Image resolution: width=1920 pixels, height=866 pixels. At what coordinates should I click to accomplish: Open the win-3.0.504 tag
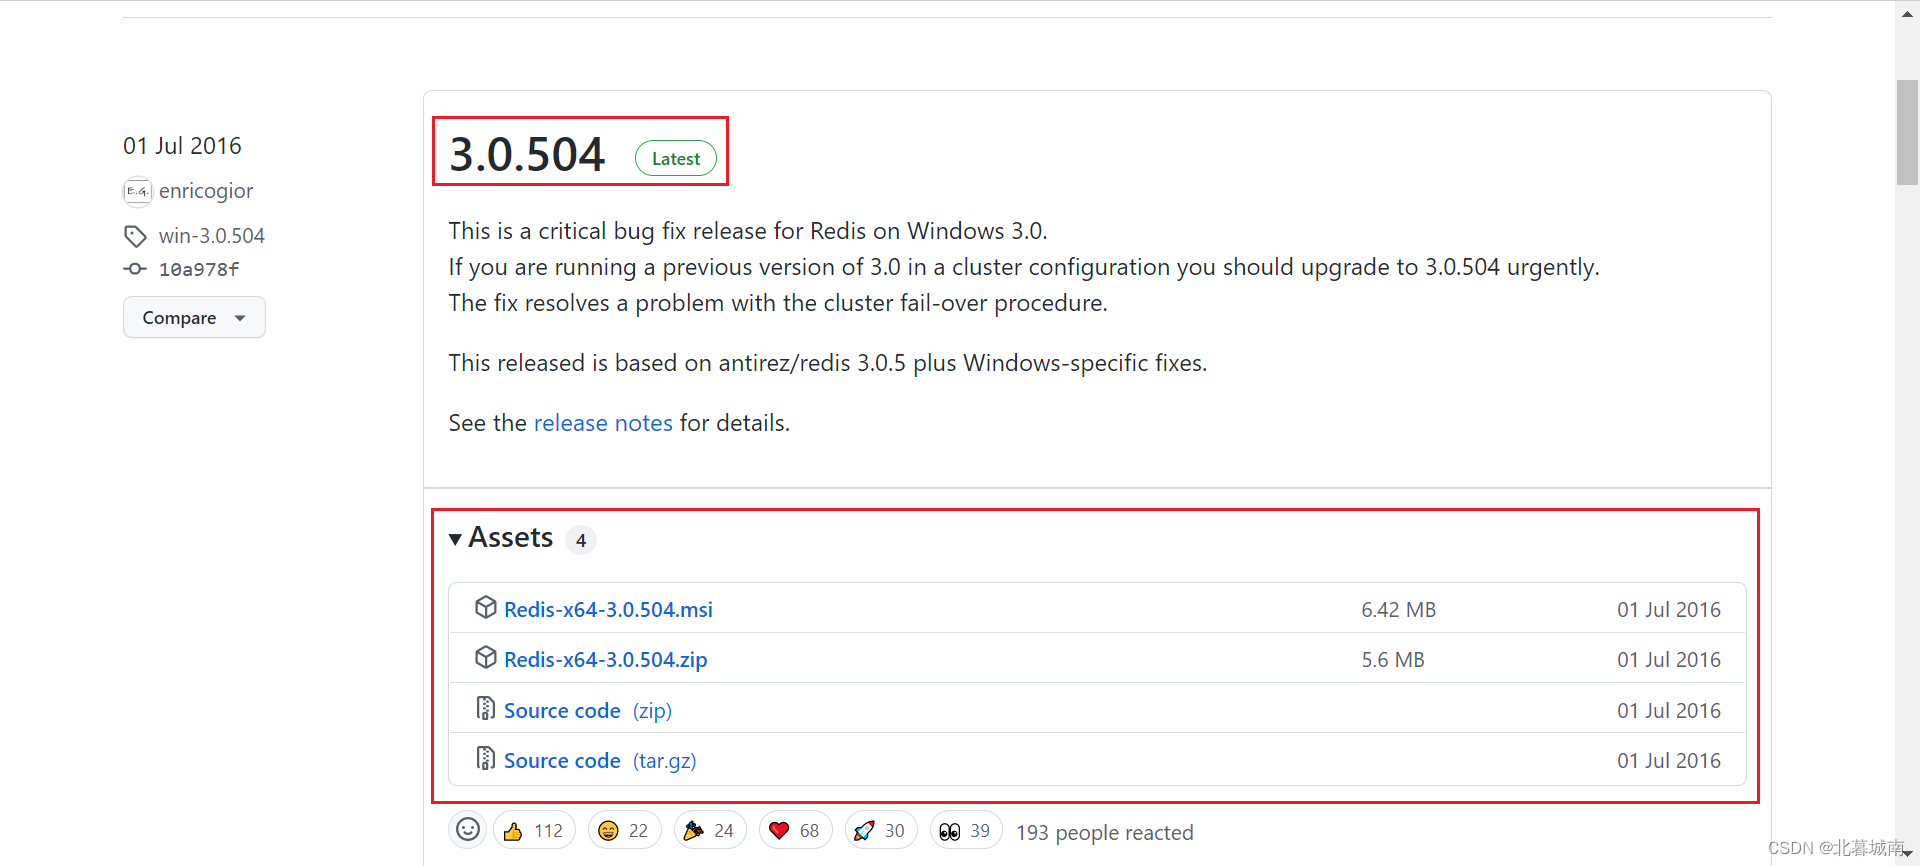click(212, 236)
